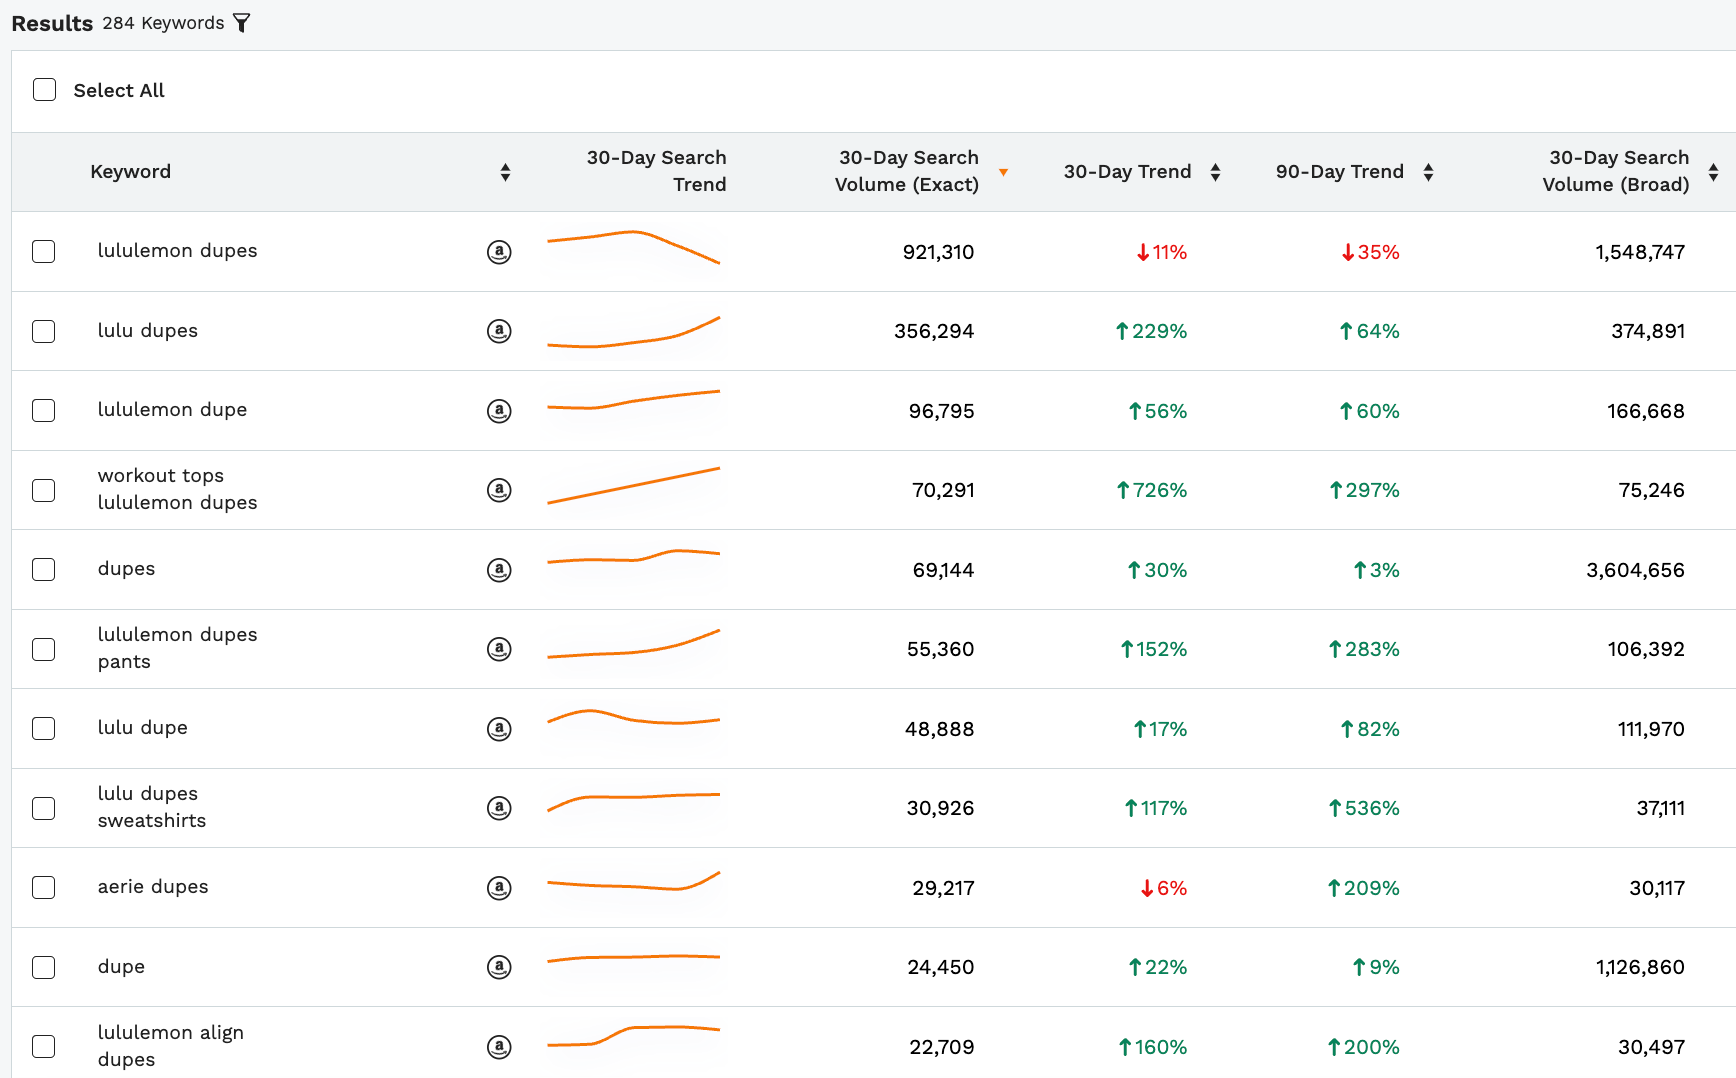Sort by 30-Day Search Volume (Exact) arrow
Screen dimensions: 1736x1078
point(1003,172)
